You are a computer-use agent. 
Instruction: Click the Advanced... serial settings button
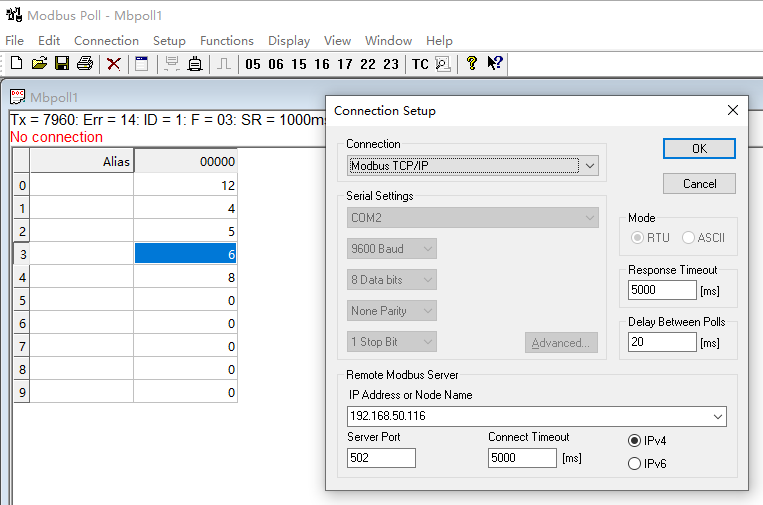(561, 343)
